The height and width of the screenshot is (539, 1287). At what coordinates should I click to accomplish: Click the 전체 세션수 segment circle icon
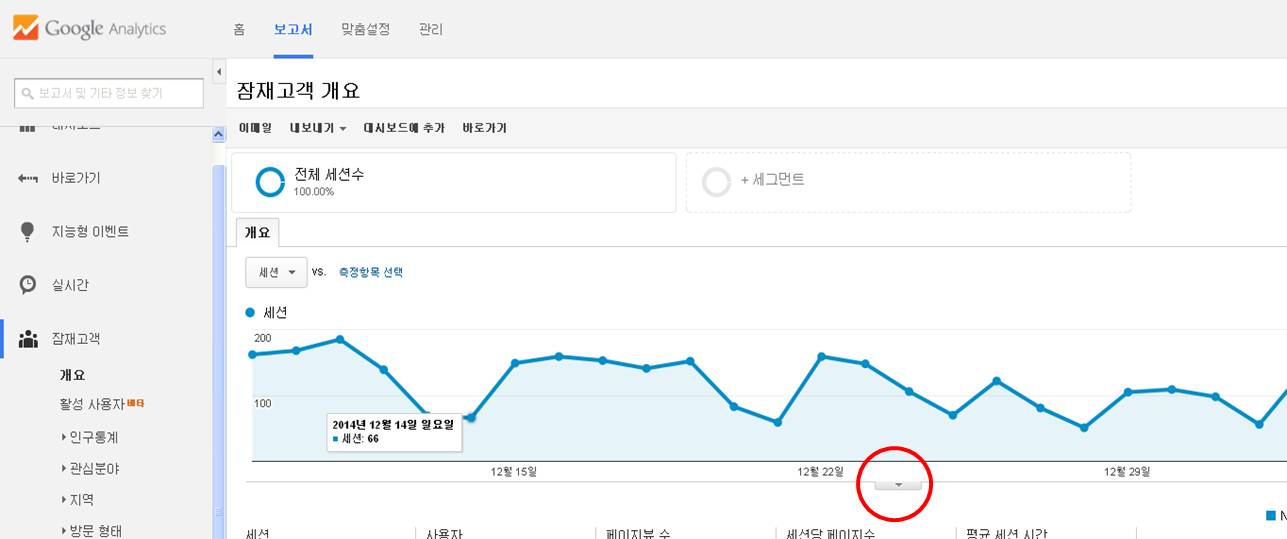pos(270,182)
